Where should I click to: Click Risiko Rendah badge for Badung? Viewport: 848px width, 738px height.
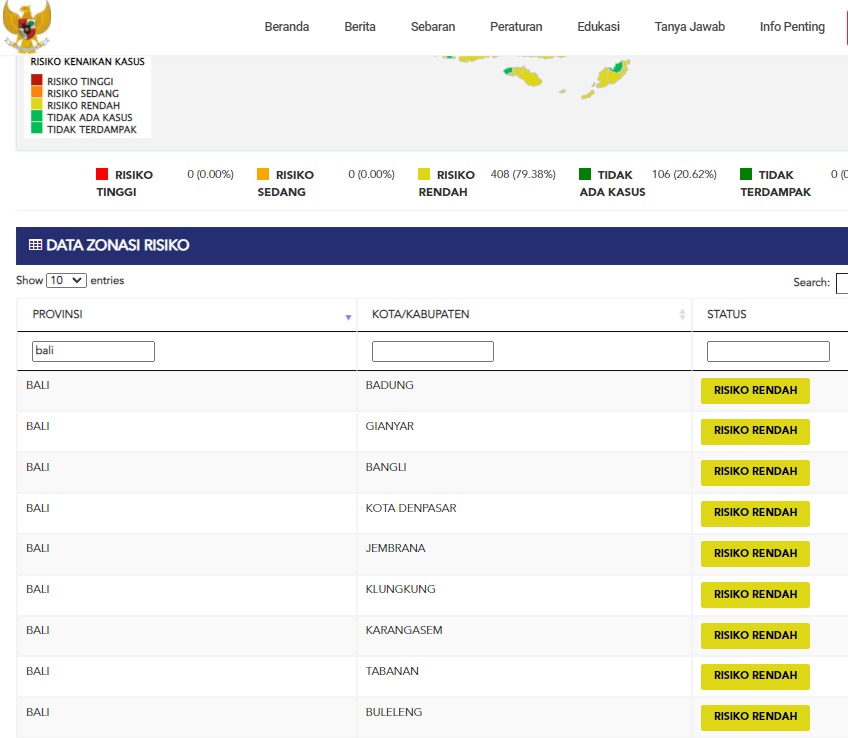[755, 390]
